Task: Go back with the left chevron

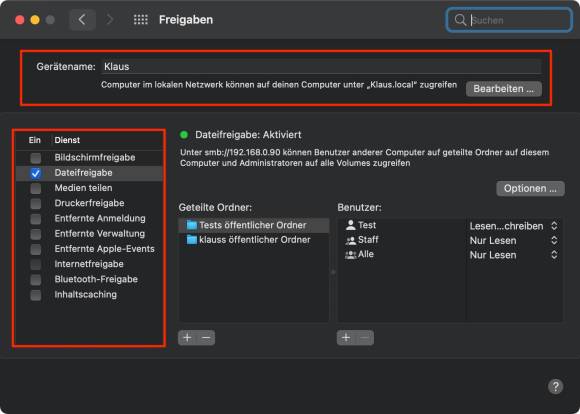Action: (x=82, y=20)
